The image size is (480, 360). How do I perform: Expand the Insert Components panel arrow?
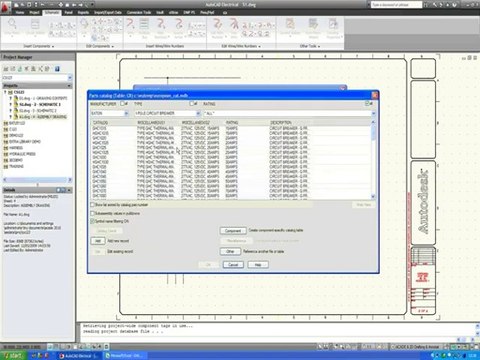[x=53, y=46]
